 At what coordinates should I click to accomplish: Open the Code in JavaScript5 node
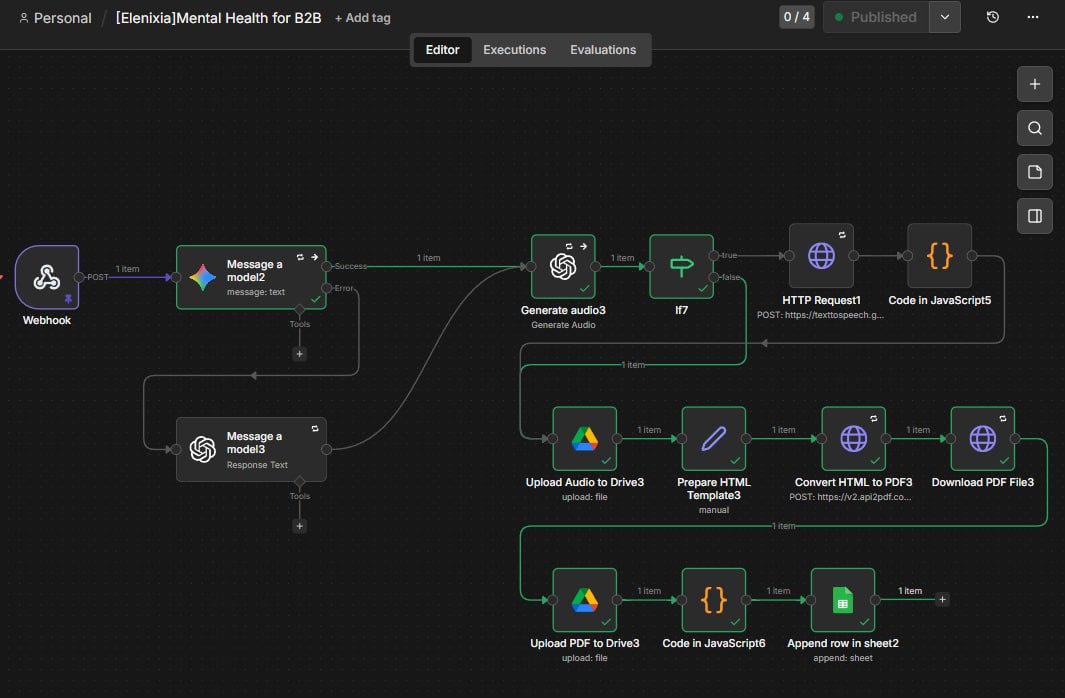click(939, 256)
